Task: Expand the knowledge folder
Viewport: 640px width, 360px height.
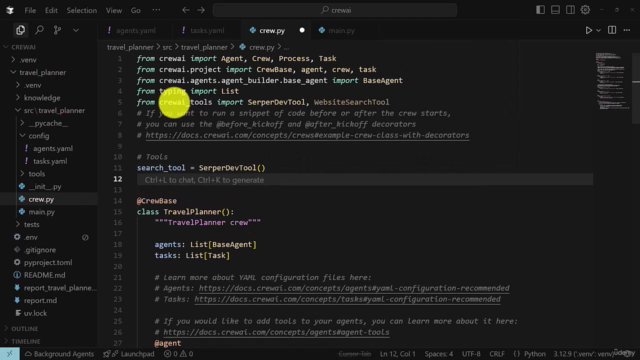Action: tap(42, 98)
